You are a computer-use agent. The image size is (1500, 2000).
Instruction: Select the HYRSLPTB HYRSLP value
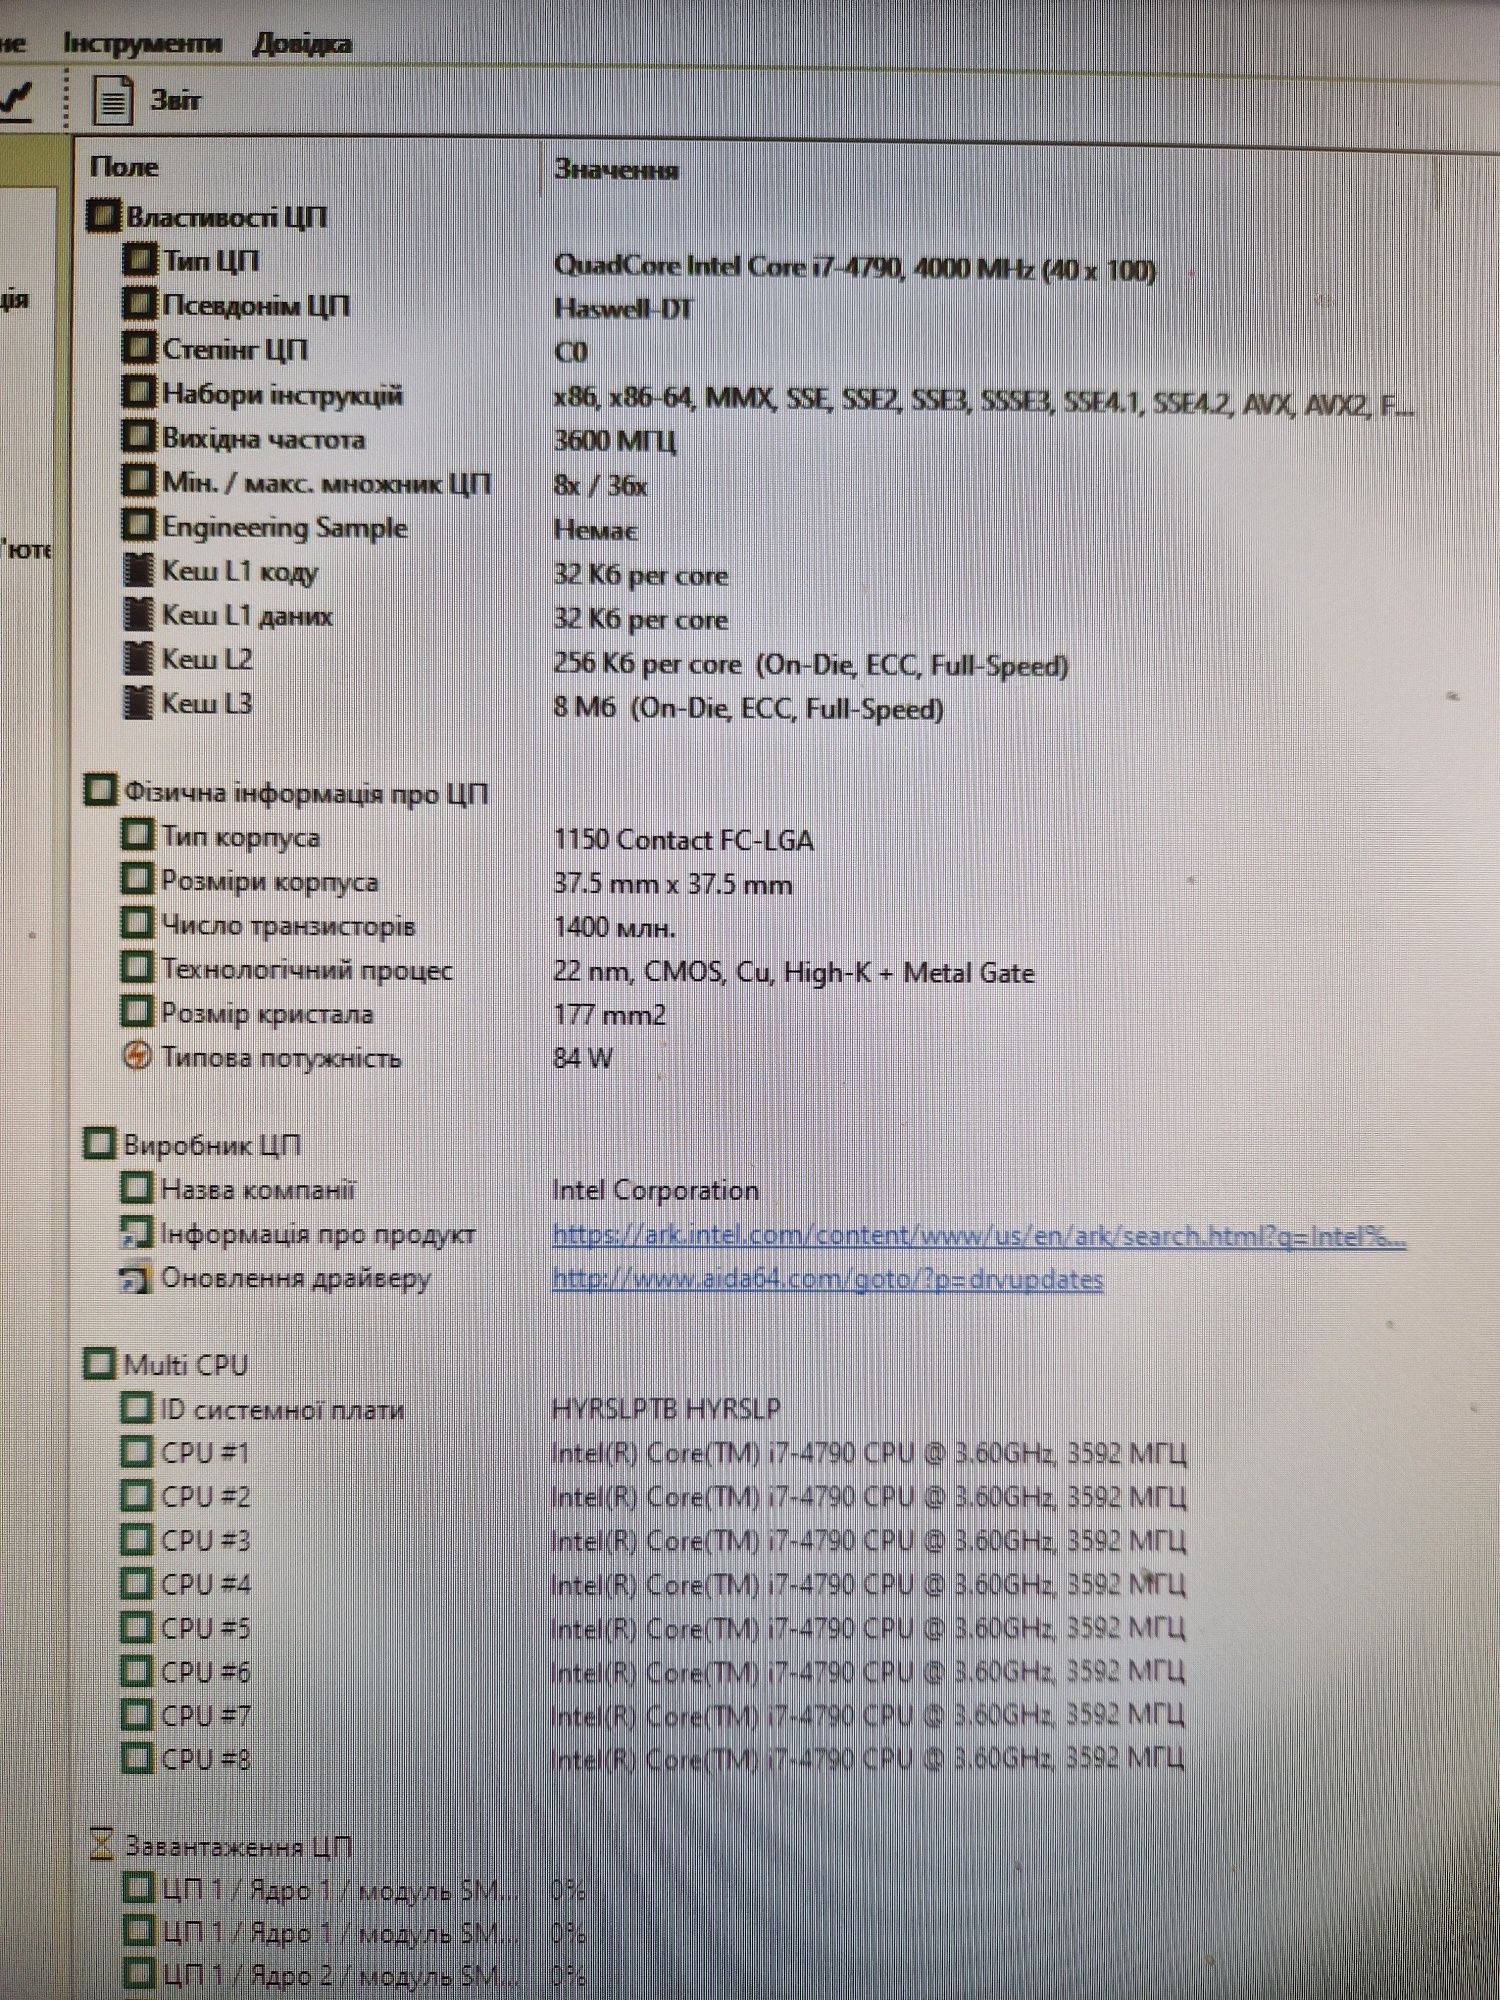click(666, 1409)
